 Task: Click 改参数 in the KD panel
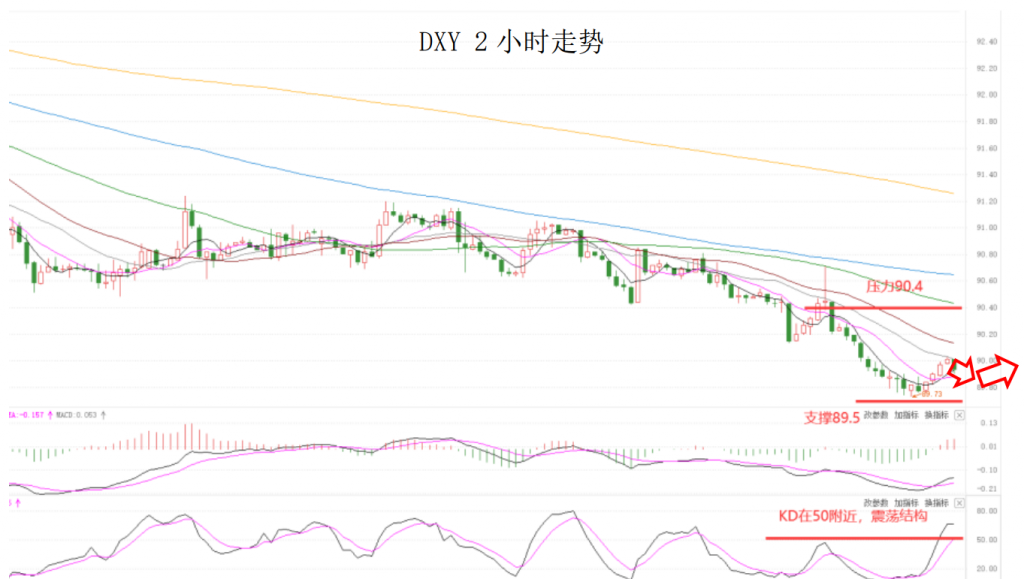pyautogui.click(x=876, y=503)
